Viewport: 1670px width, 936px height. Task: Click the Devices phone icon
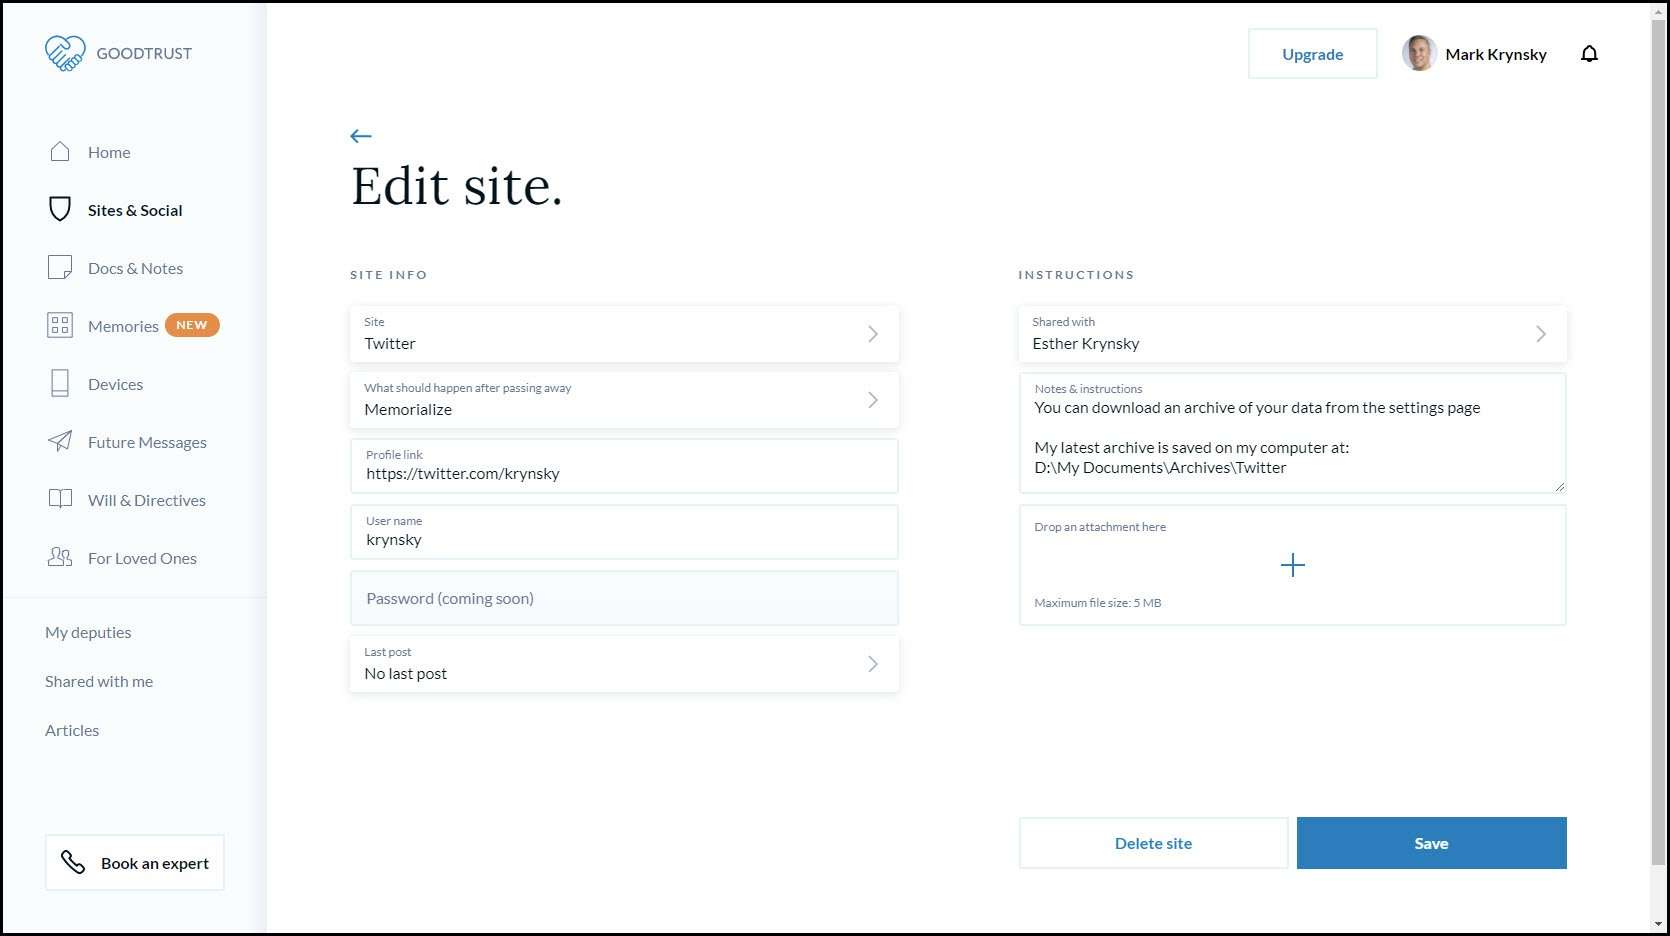[x=60, y=383]
